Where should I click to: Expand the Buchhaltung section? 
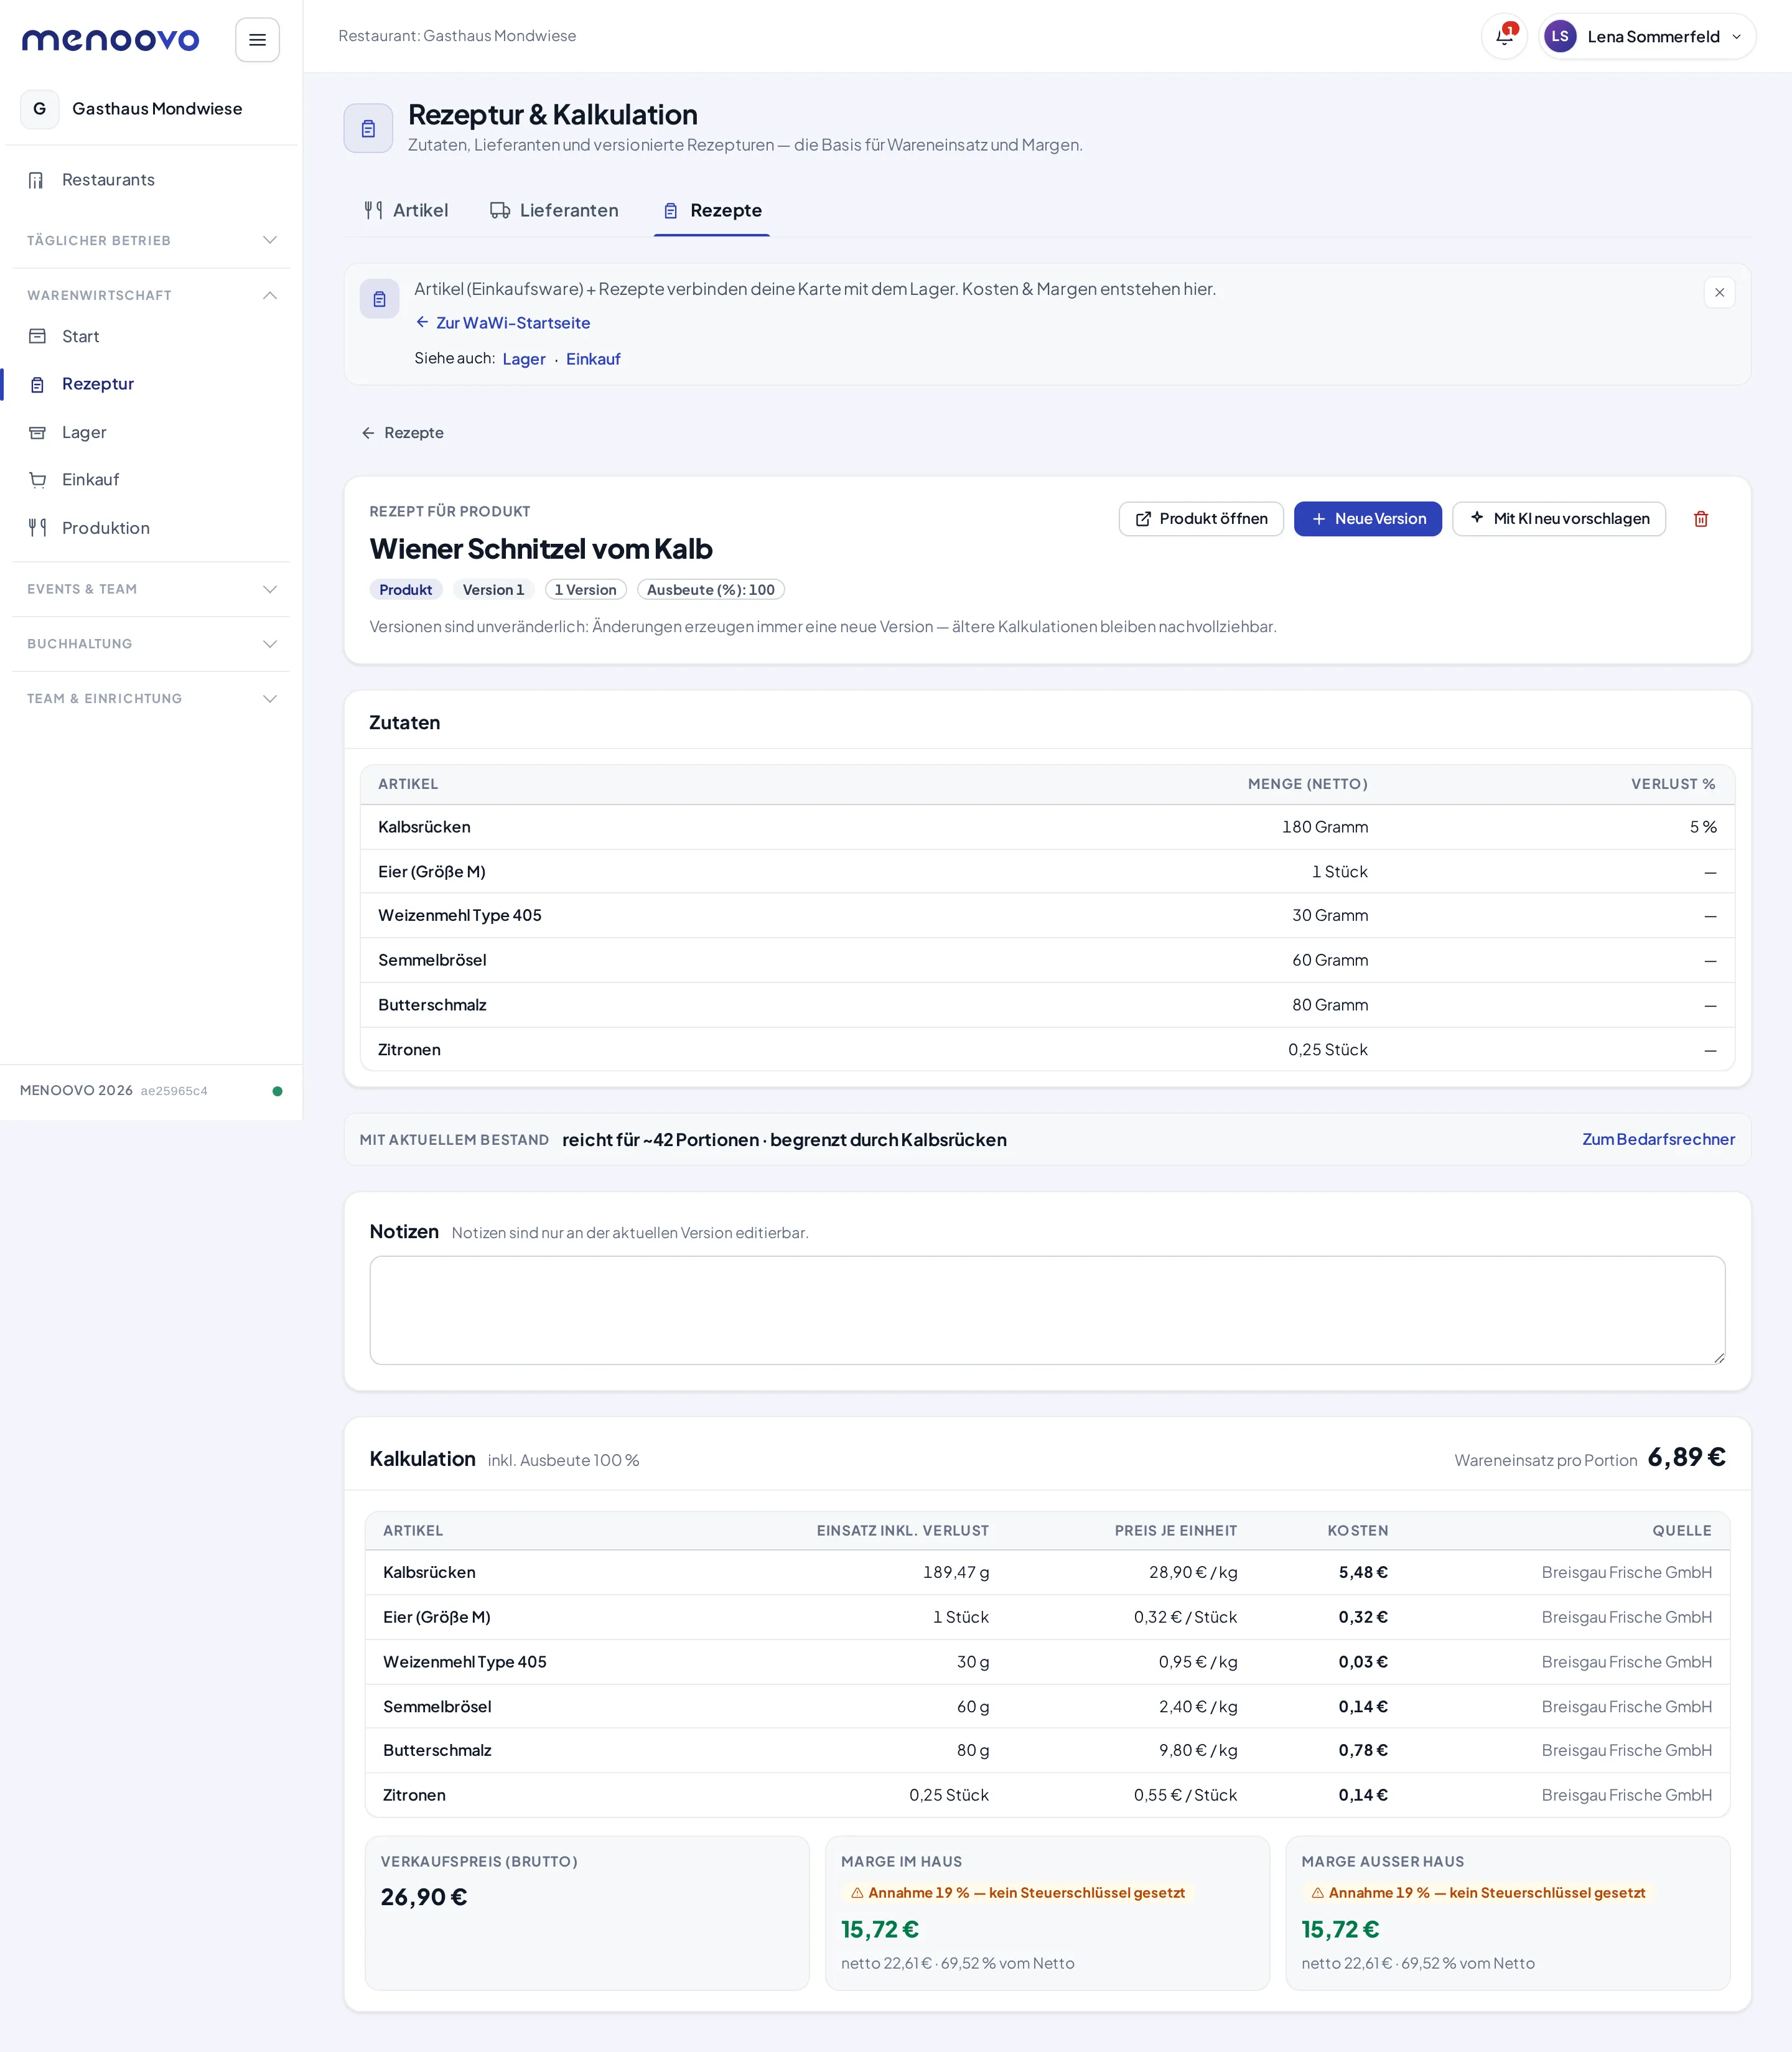(151, 644)
